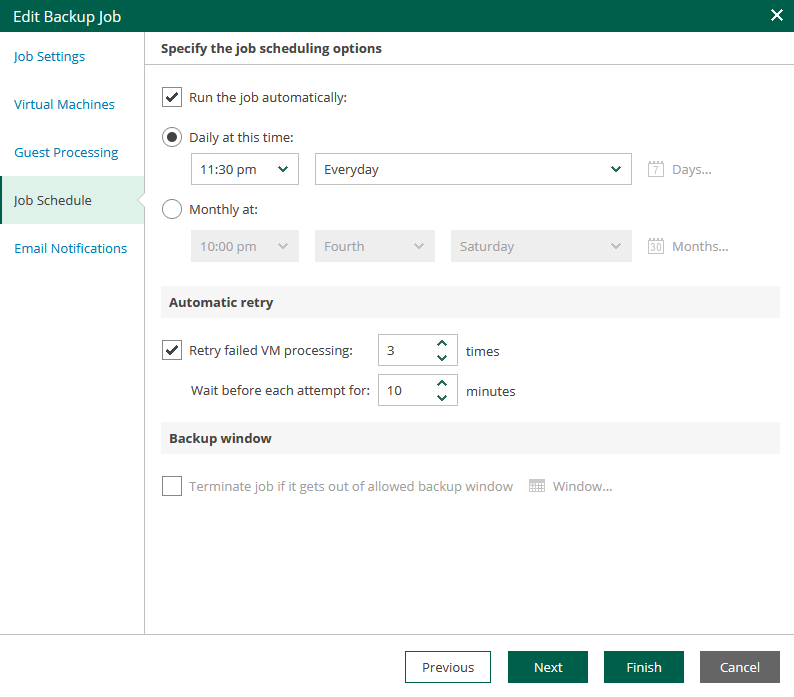Decrease wait minutes with down arrow

coord(442,398)
